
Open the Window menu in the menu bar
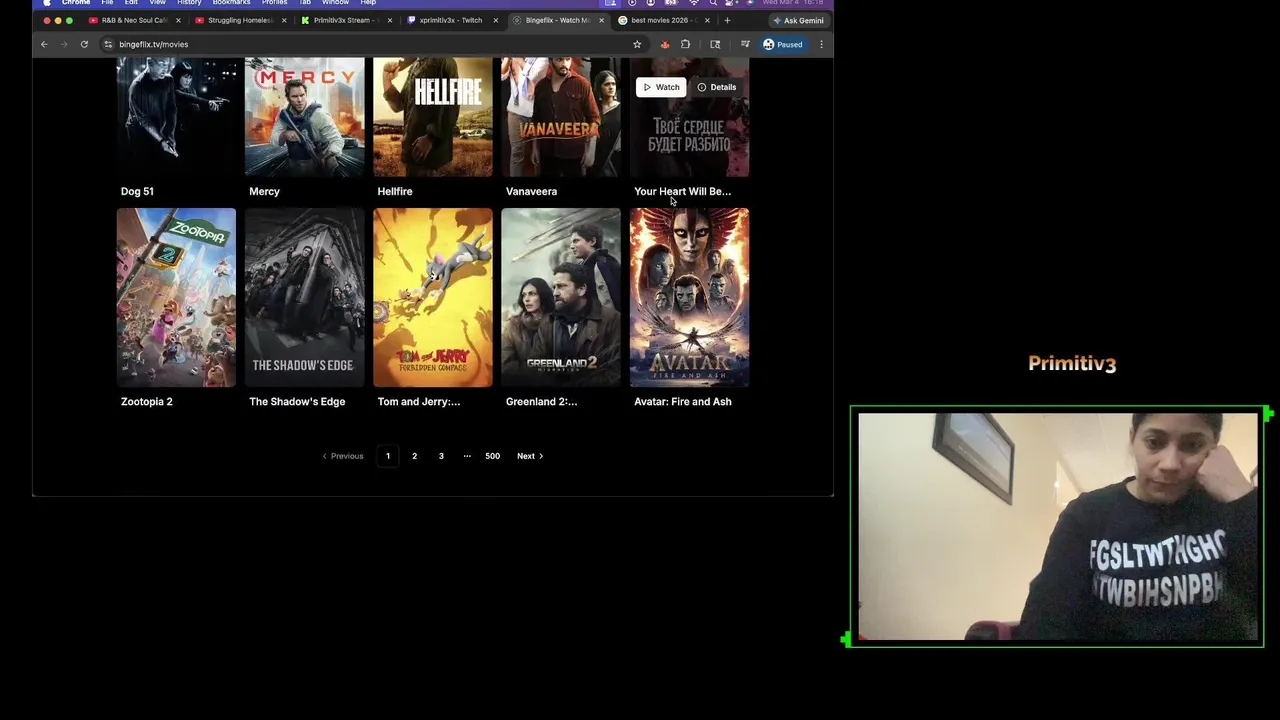pos(335,3)
